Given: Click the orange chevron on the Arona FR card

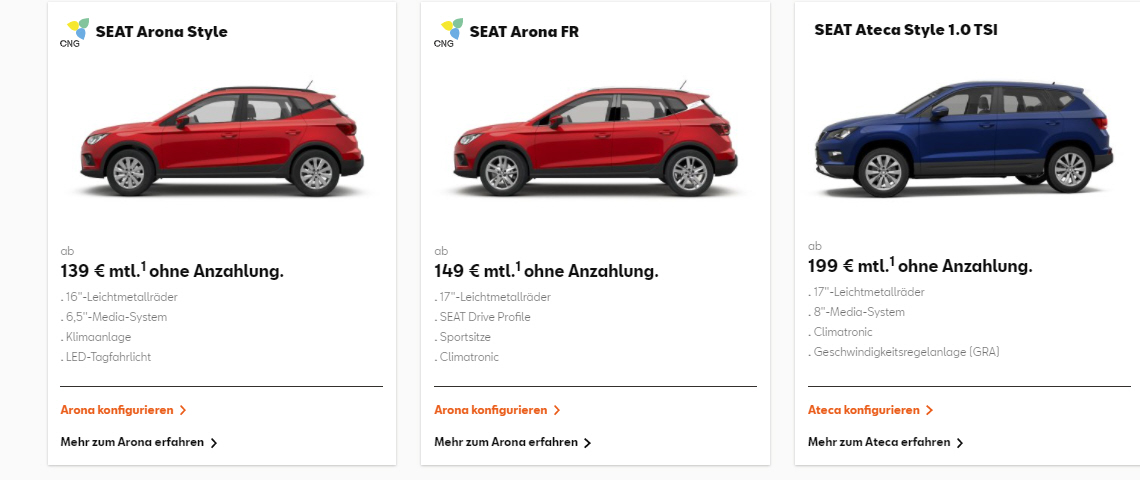Looking at the screenshot, I should (557, 410).
